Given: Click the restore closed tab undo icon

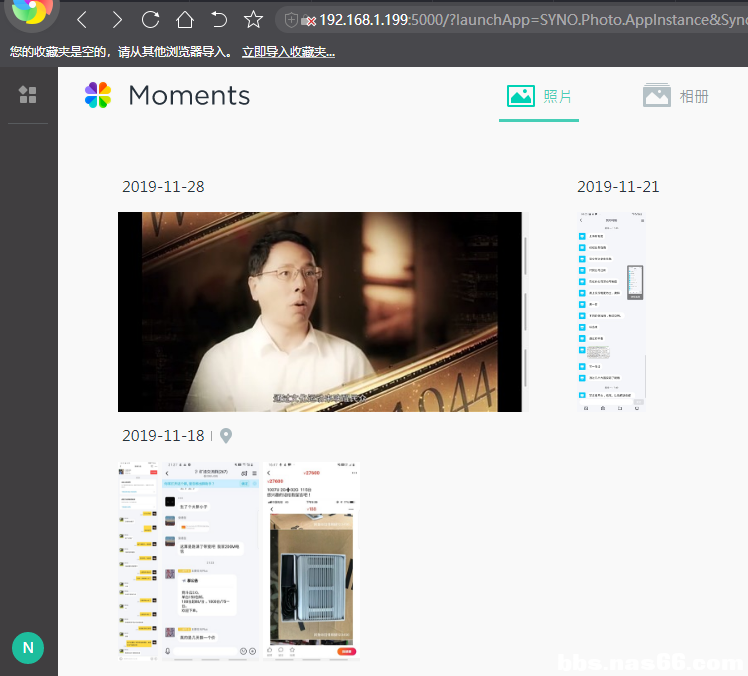Looking at the screenshot, I should (219, 20).
